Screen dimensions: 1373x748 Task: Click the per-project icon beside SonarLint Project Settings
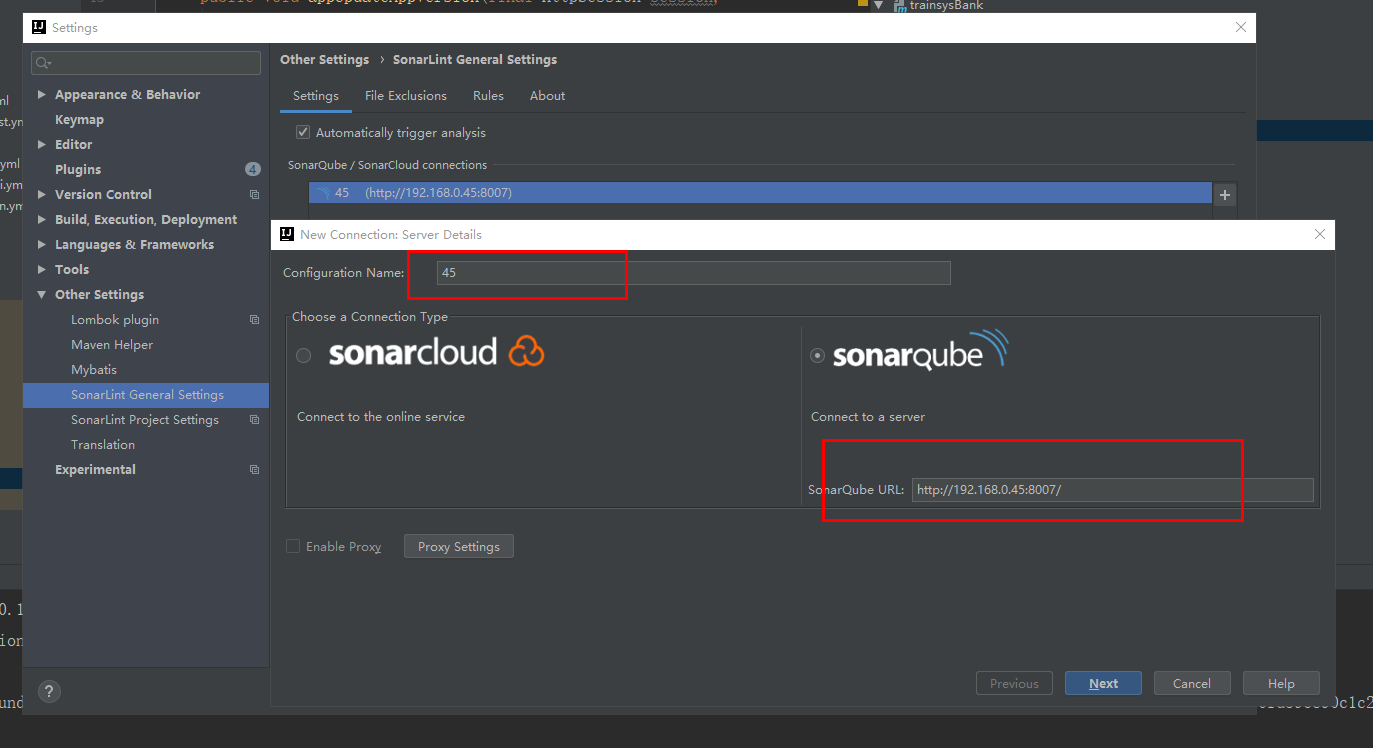tap(254, 420)
